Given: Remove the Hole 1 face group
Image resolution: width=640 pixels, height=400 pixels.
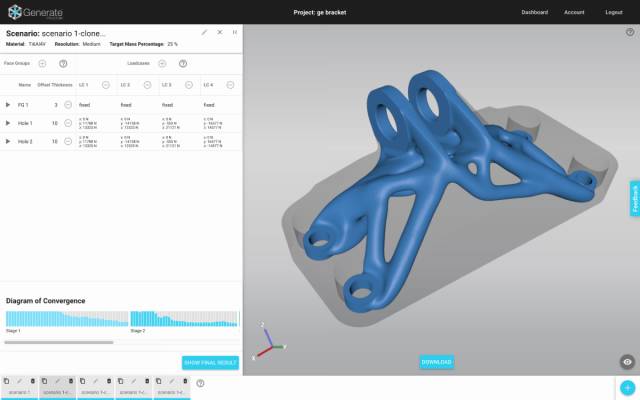Looking at the screenshot, I should [68, 123].
